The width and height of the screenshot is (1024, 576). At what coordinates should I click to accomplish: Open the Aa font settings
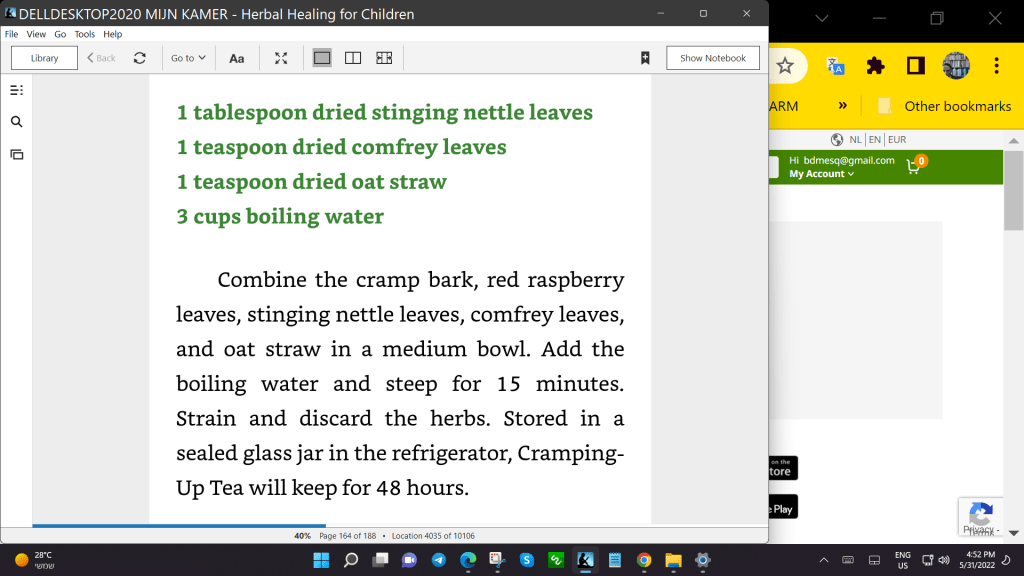pyautogui.click(x=237, y=58)
